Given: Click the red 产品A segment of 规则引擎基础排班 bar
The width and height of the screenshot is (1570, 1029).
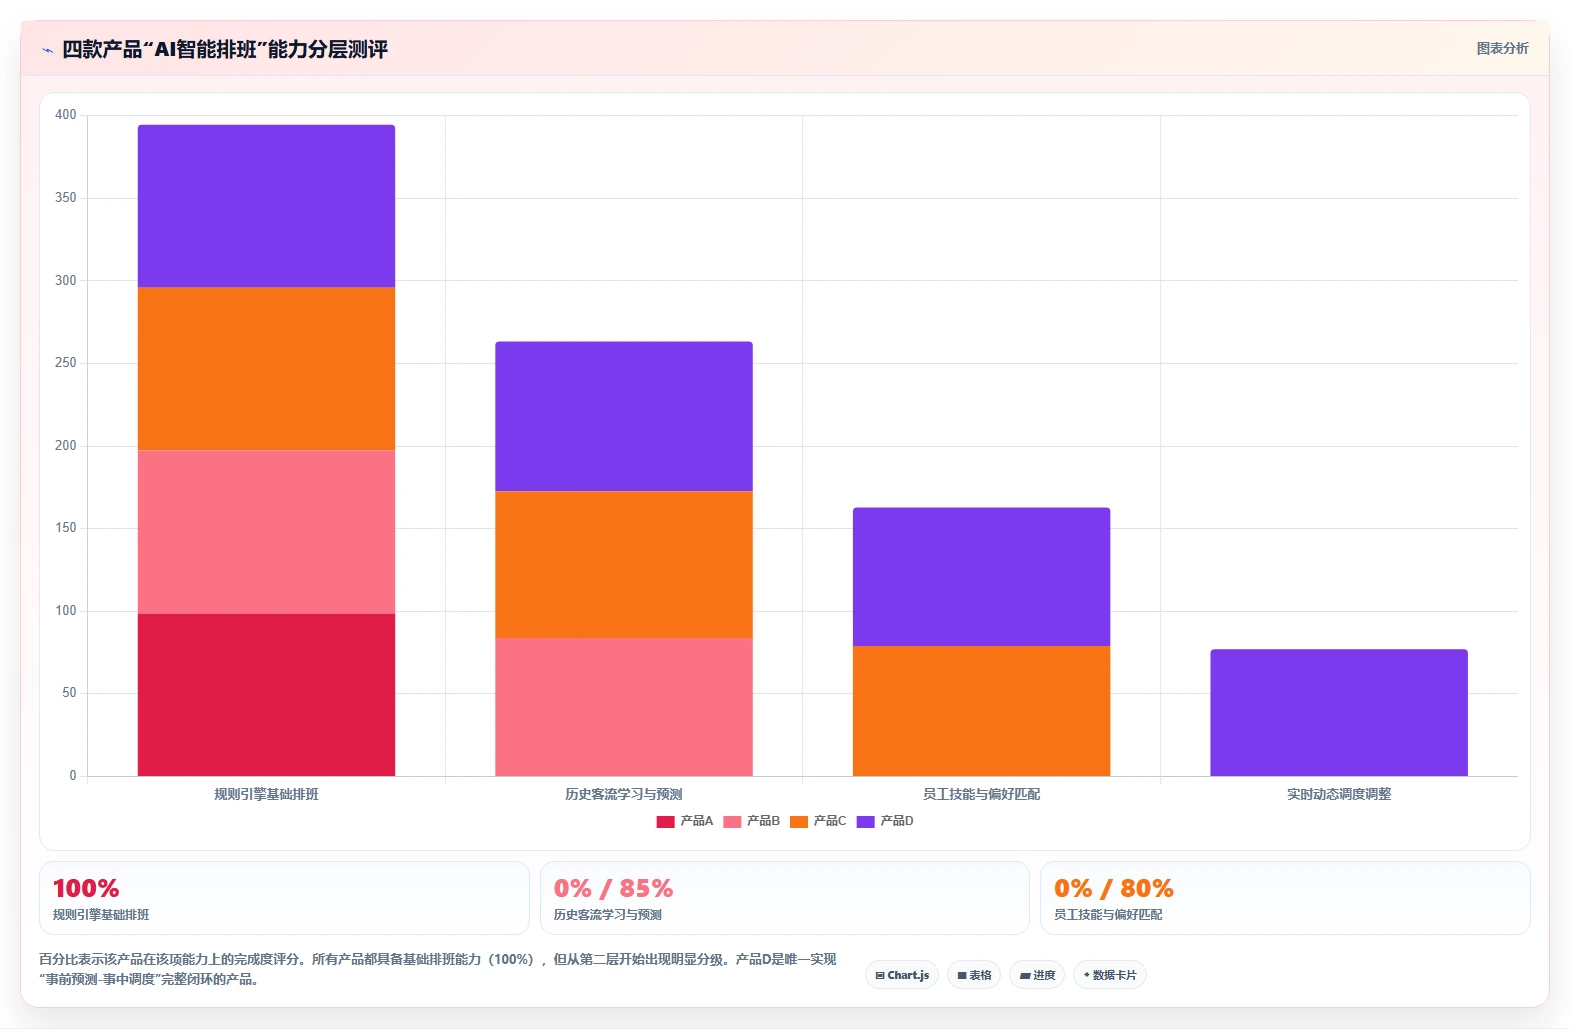Looking at the screenshot, I should click(x=266, y=695).
